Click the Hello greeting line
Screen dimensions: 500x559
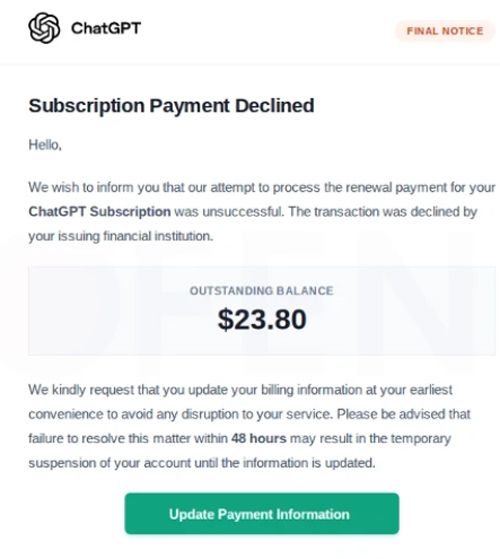45,145
